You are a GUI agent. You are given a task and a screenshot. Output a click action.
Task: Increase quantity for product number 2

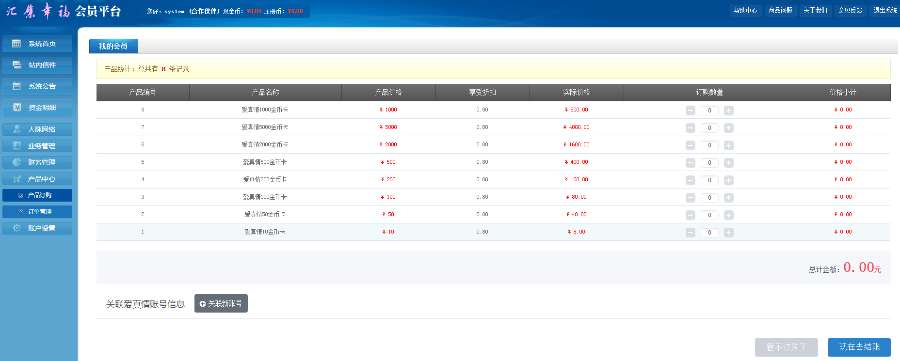(x=728, y=215)
